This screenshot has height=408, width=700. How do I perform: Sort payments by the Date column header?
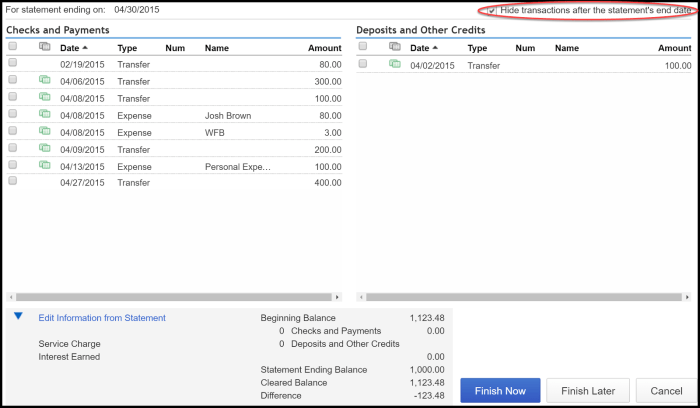click(x=73, y=48)
